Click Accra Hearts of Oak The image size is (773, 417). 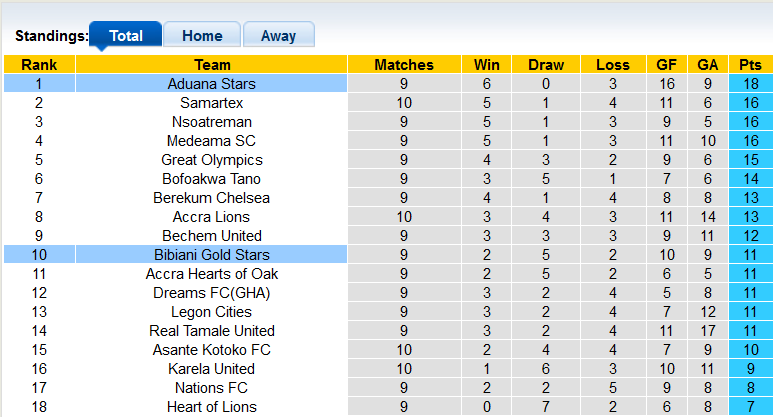pyautogui.click(x=212, y=274)
